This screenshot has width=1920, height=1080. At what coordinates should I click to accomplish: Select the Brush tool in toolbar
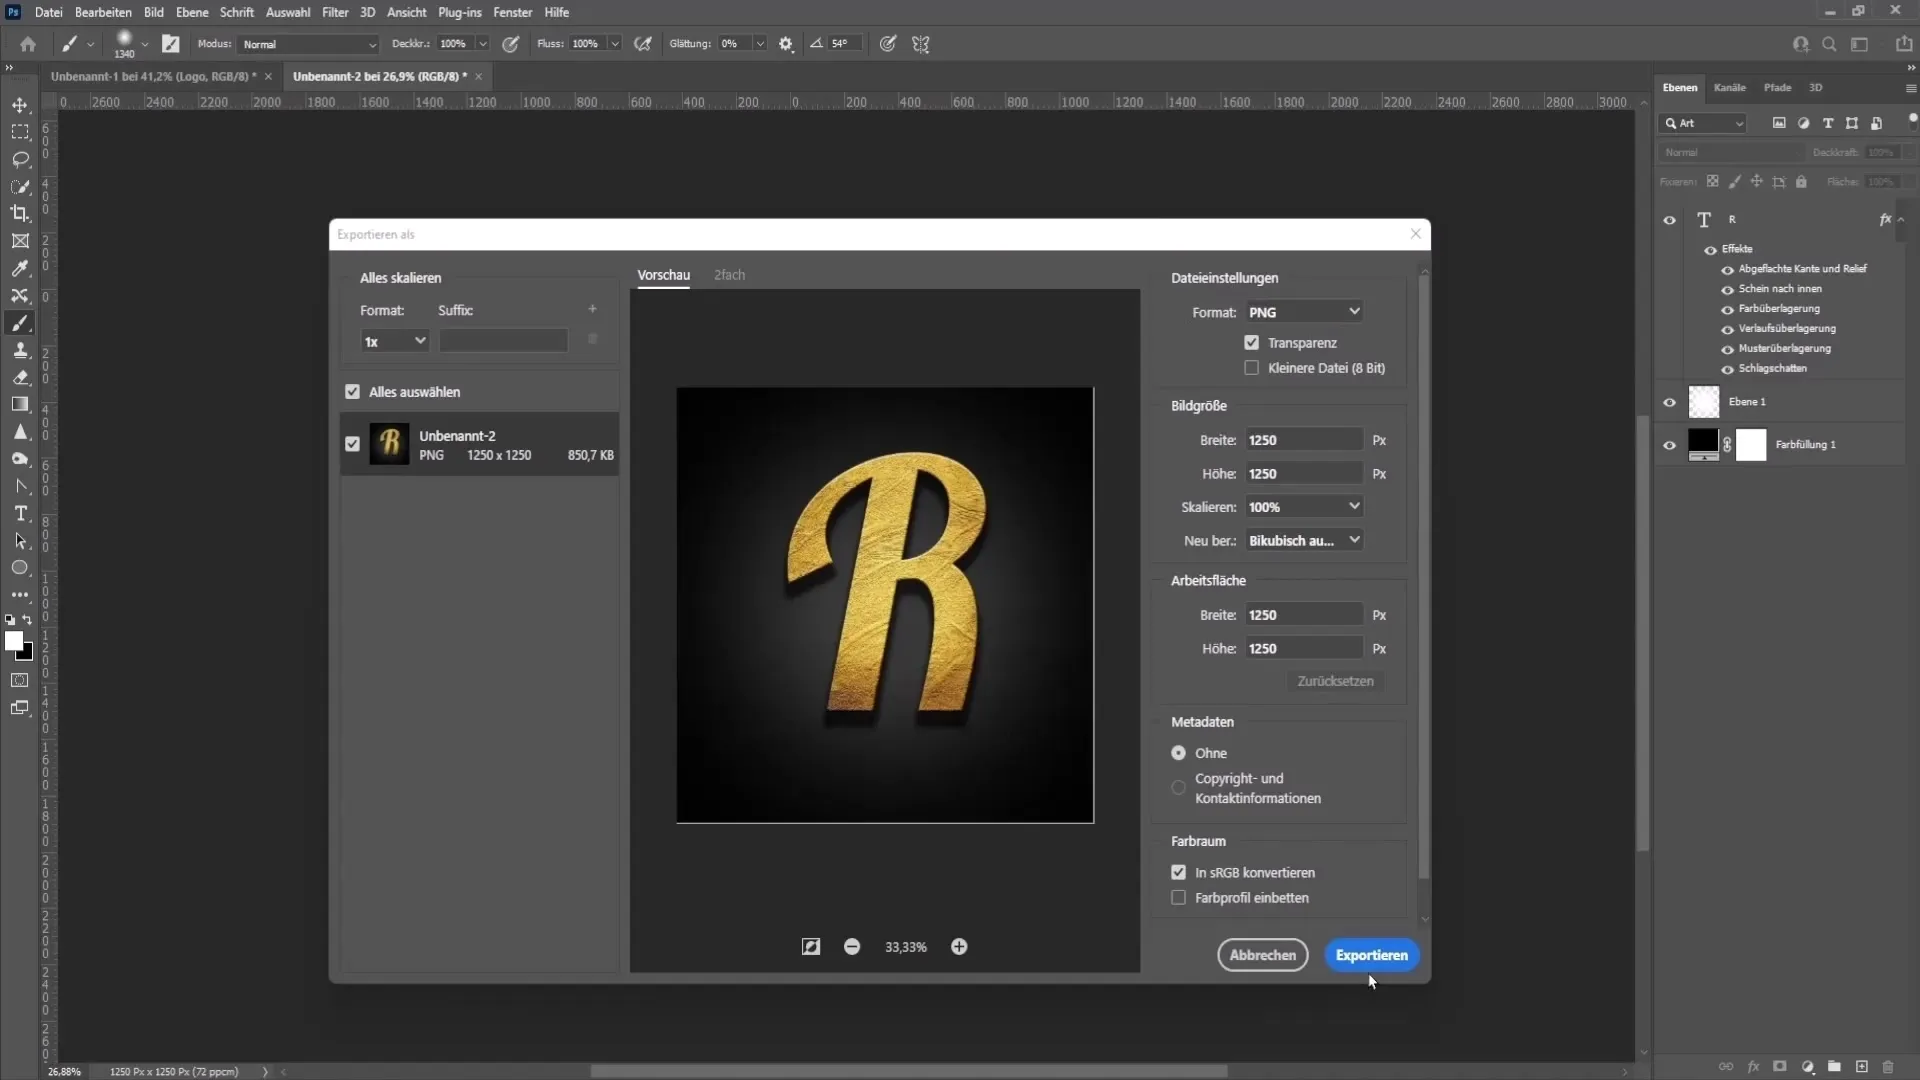[x=20, y=323]
